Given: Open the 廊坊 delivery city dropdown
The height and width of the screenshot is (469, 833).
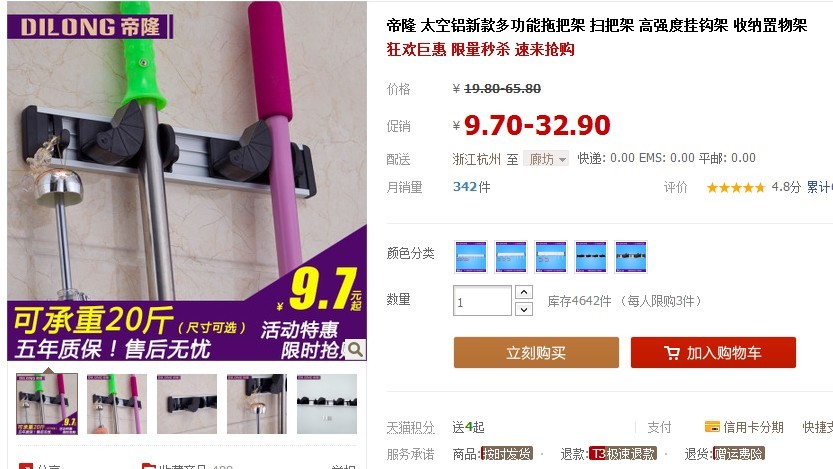Looking at the screenshot, I should pos(546,158).
